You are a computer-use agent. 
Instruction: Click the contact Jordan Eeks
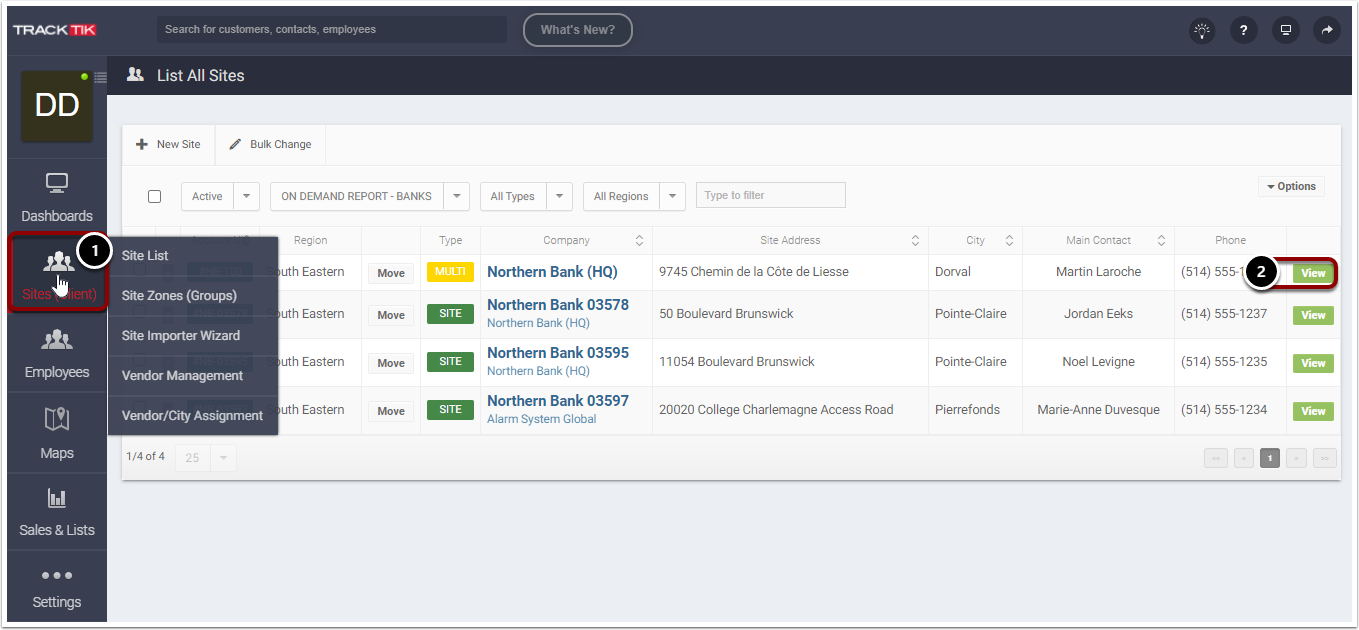pos(1098,314)
